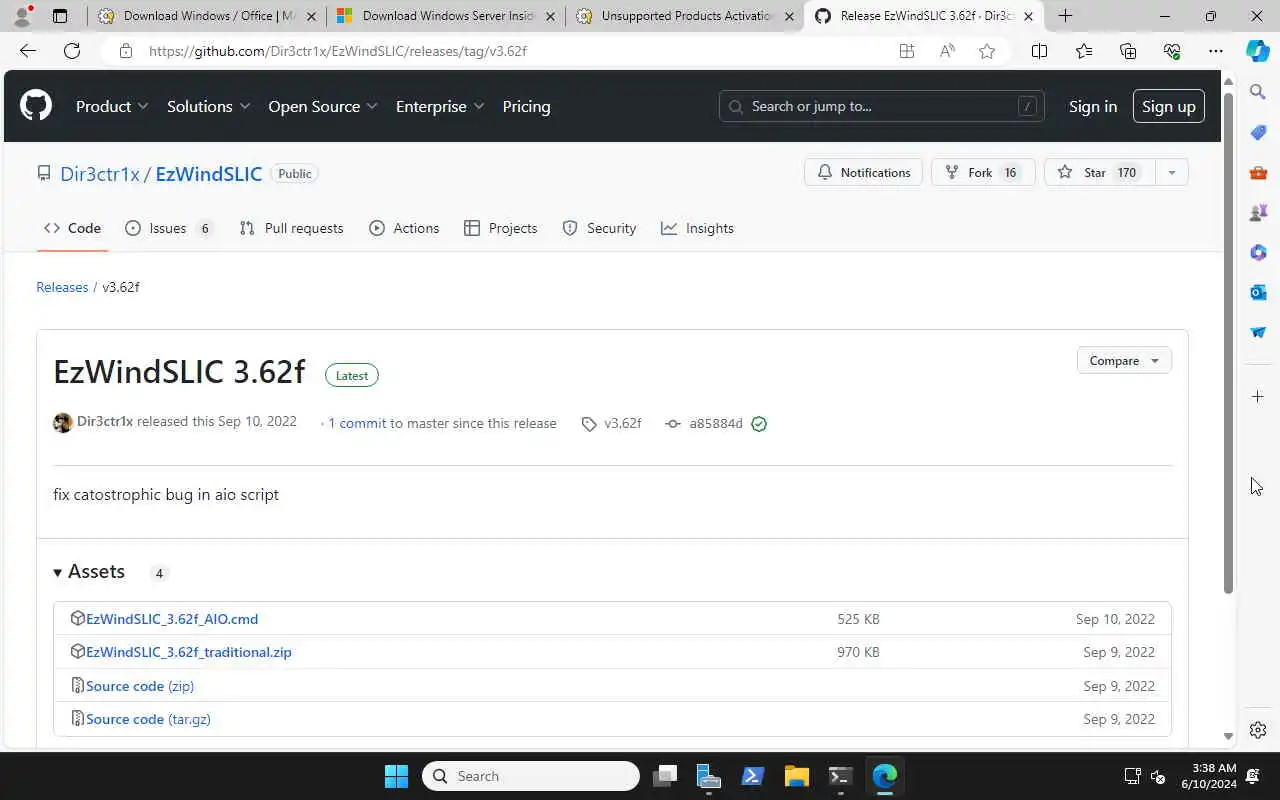Click the Pricing link
This screenshot has width=1280, height=800.
[526, 106]
